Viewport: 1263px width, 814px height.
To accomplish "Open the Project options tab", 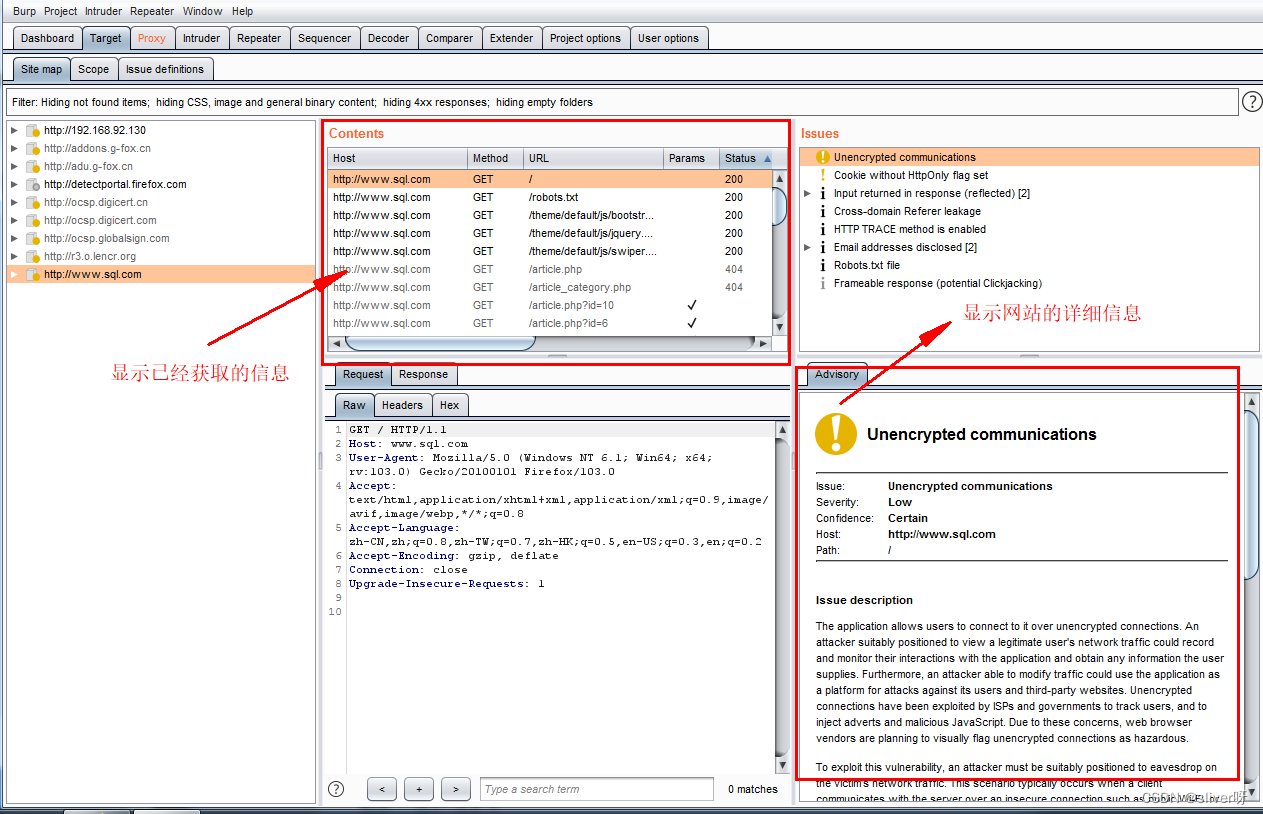I will (x=586, y=38).
